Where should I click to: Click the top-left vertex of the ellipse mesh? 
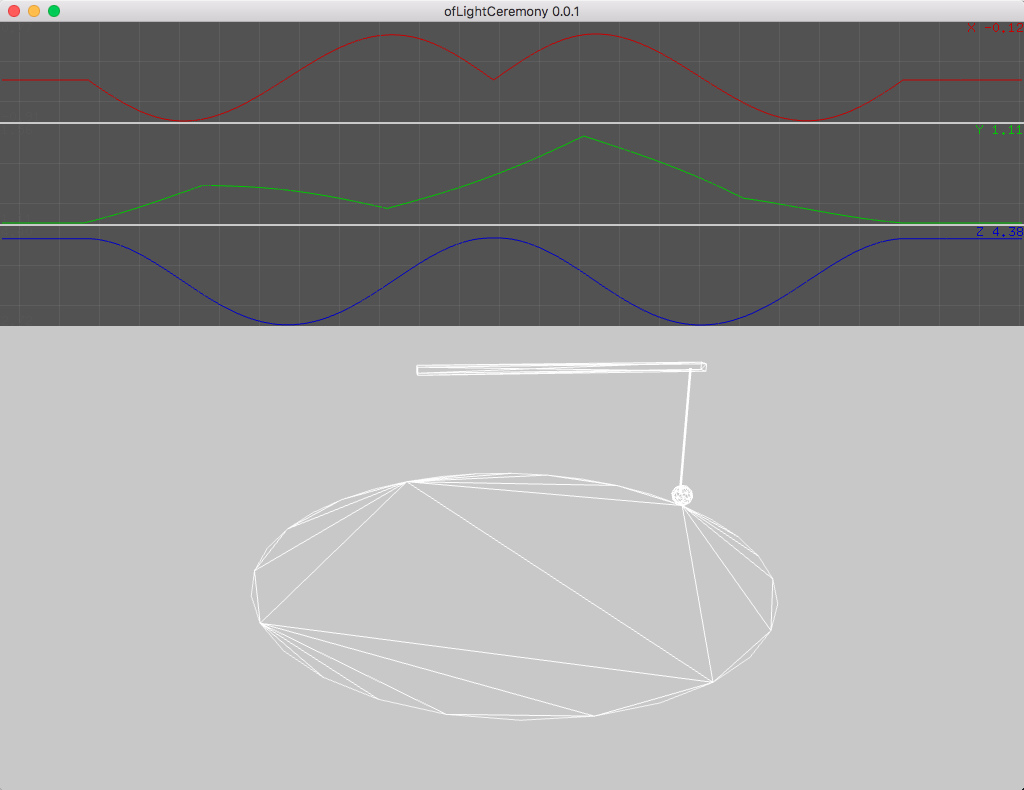click(406, 482)
